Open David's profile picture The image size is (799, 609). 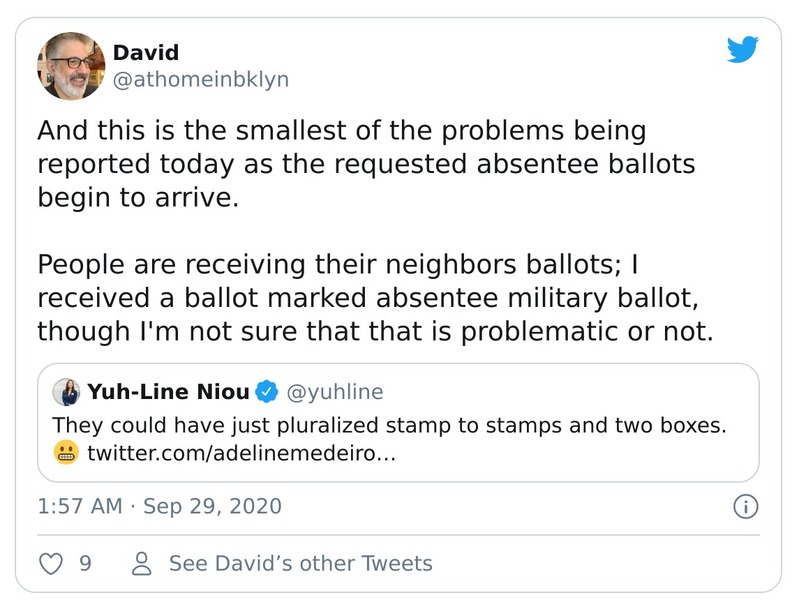[x=71, y=66]
